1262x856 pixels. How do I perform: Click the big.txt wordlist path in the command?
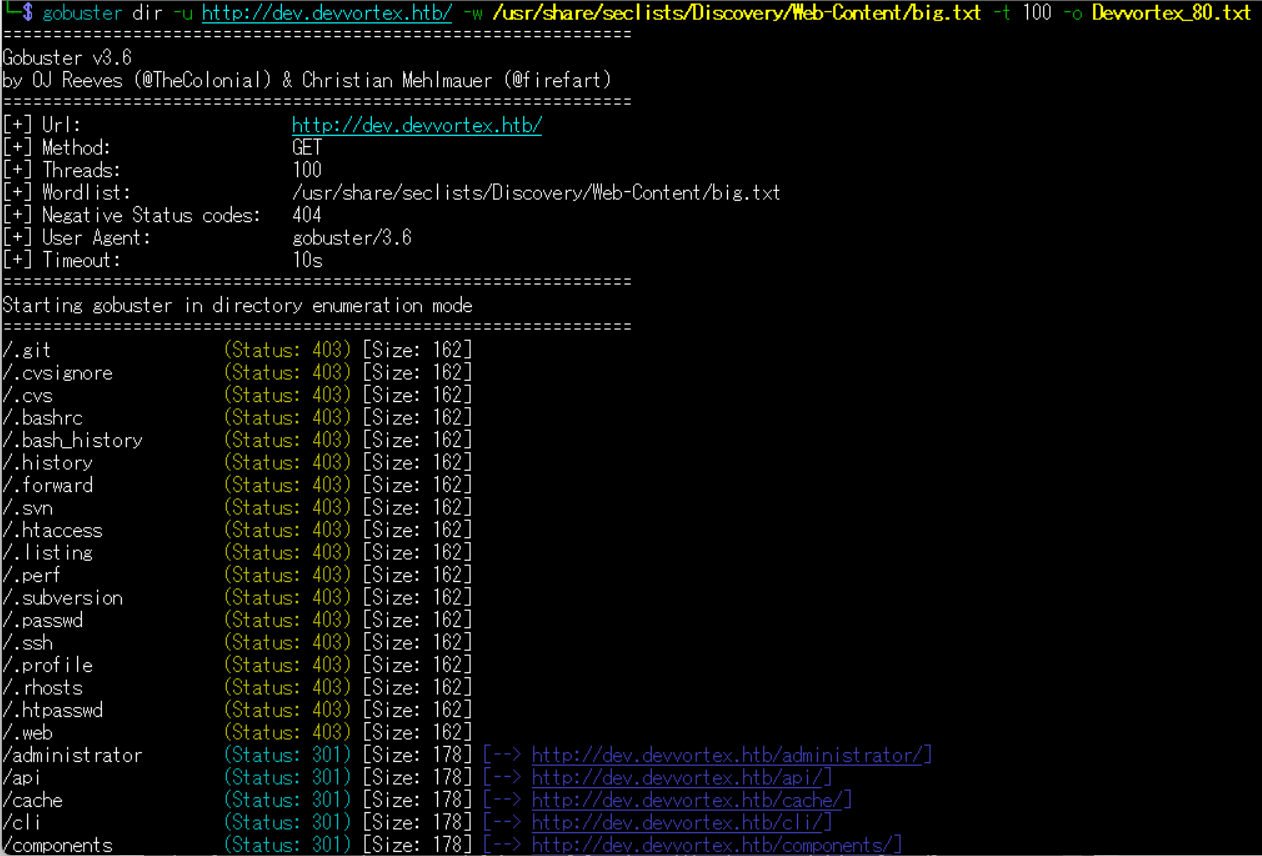pos(736,13)
